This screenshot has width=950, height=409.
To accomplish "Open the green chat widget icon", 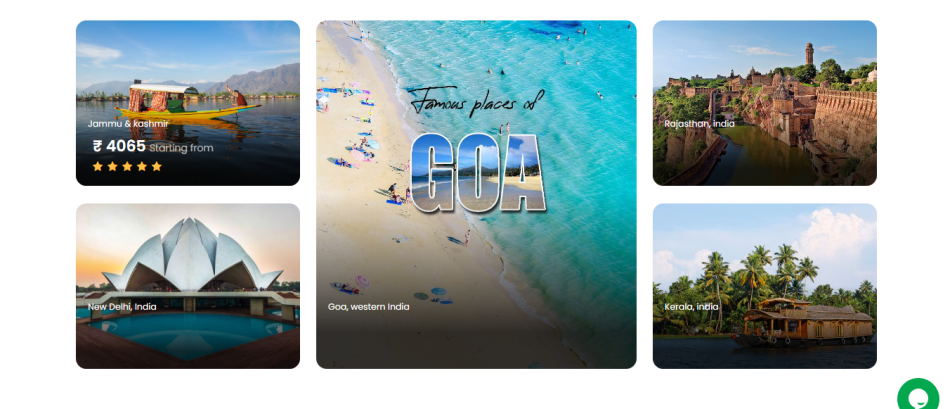I will tap(918, 394).
